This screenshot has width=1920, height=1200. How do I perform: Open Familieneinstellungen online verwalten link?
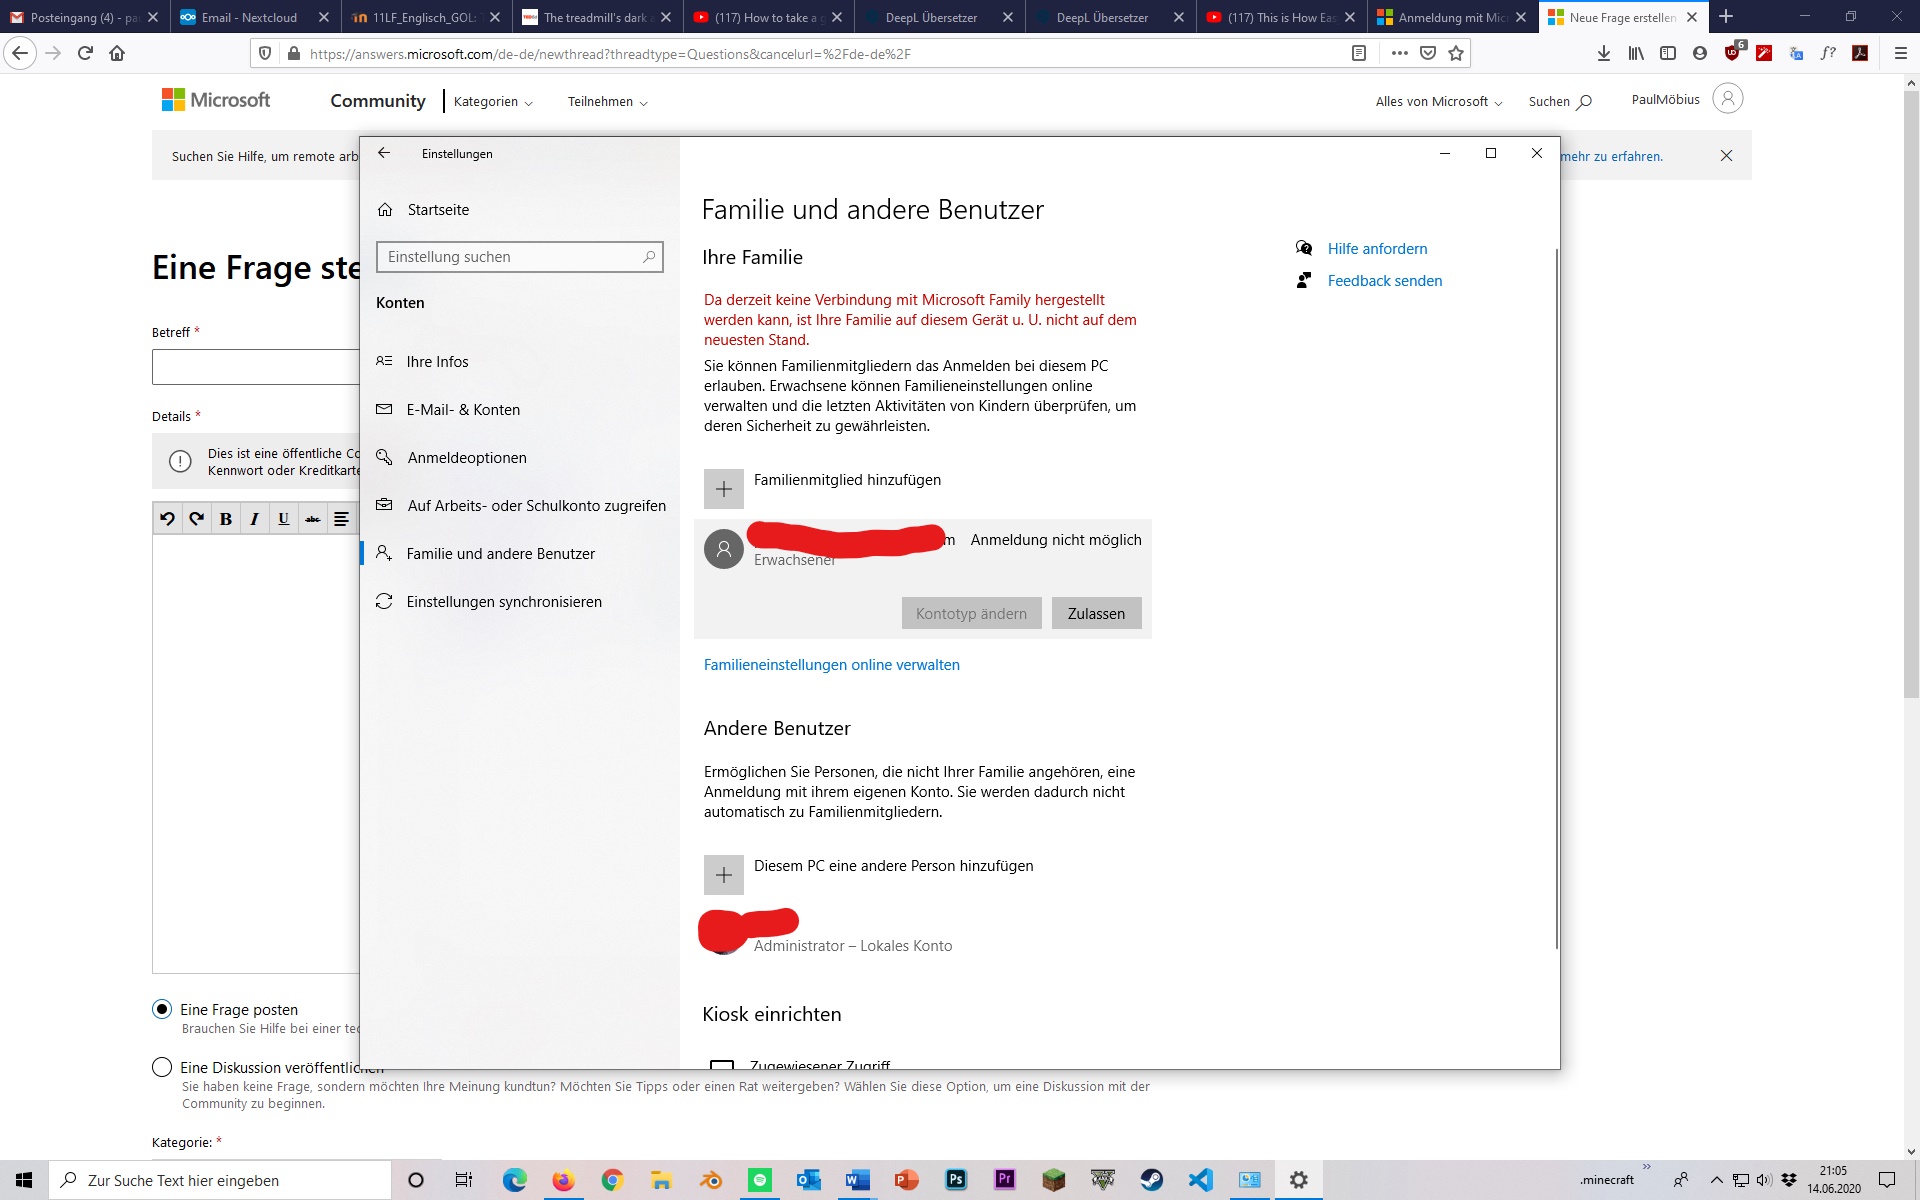click(832, 665)
